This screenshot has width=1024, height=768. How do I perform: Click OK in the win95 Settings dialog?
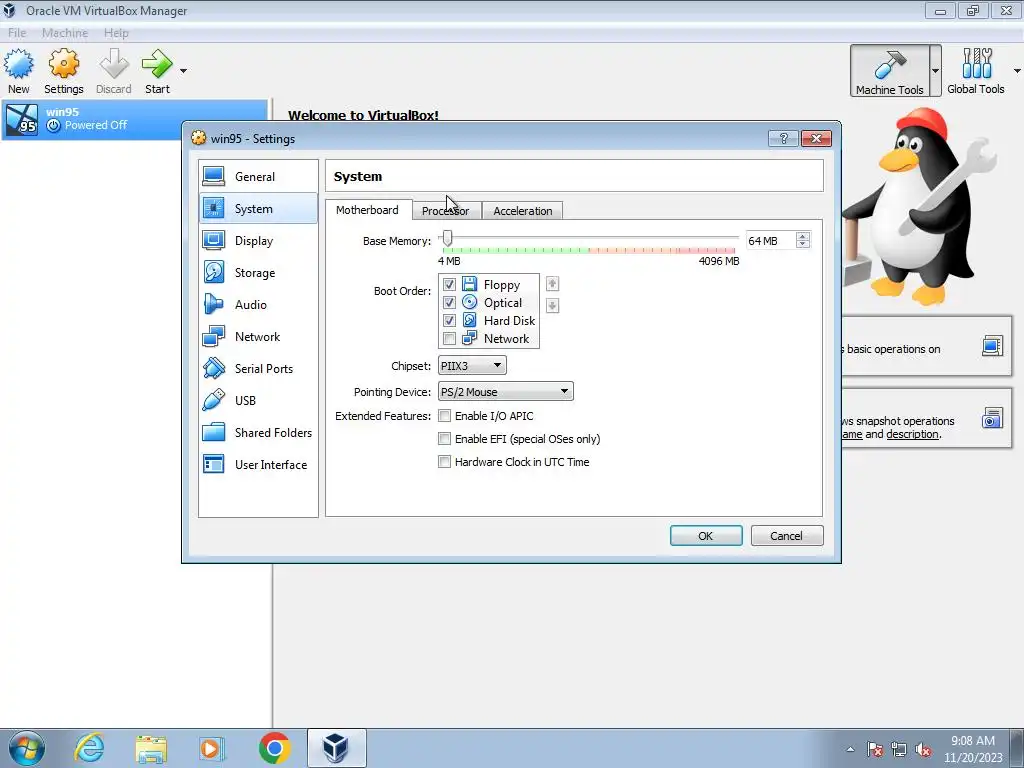tap(706, 536)
